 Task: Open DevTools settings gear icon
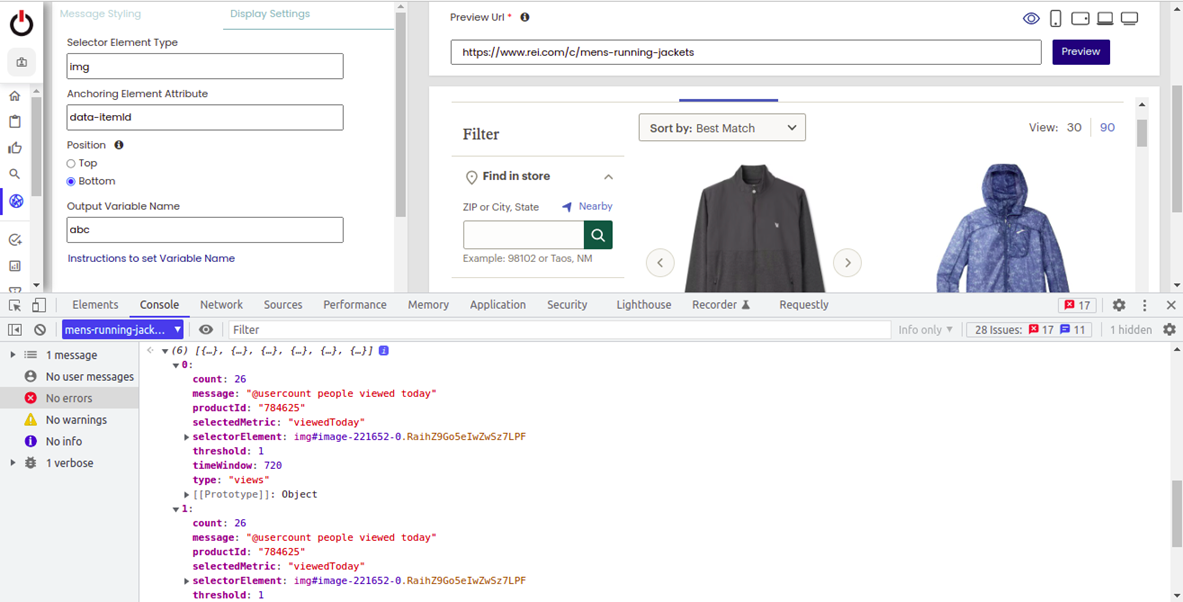[1119, 305]
